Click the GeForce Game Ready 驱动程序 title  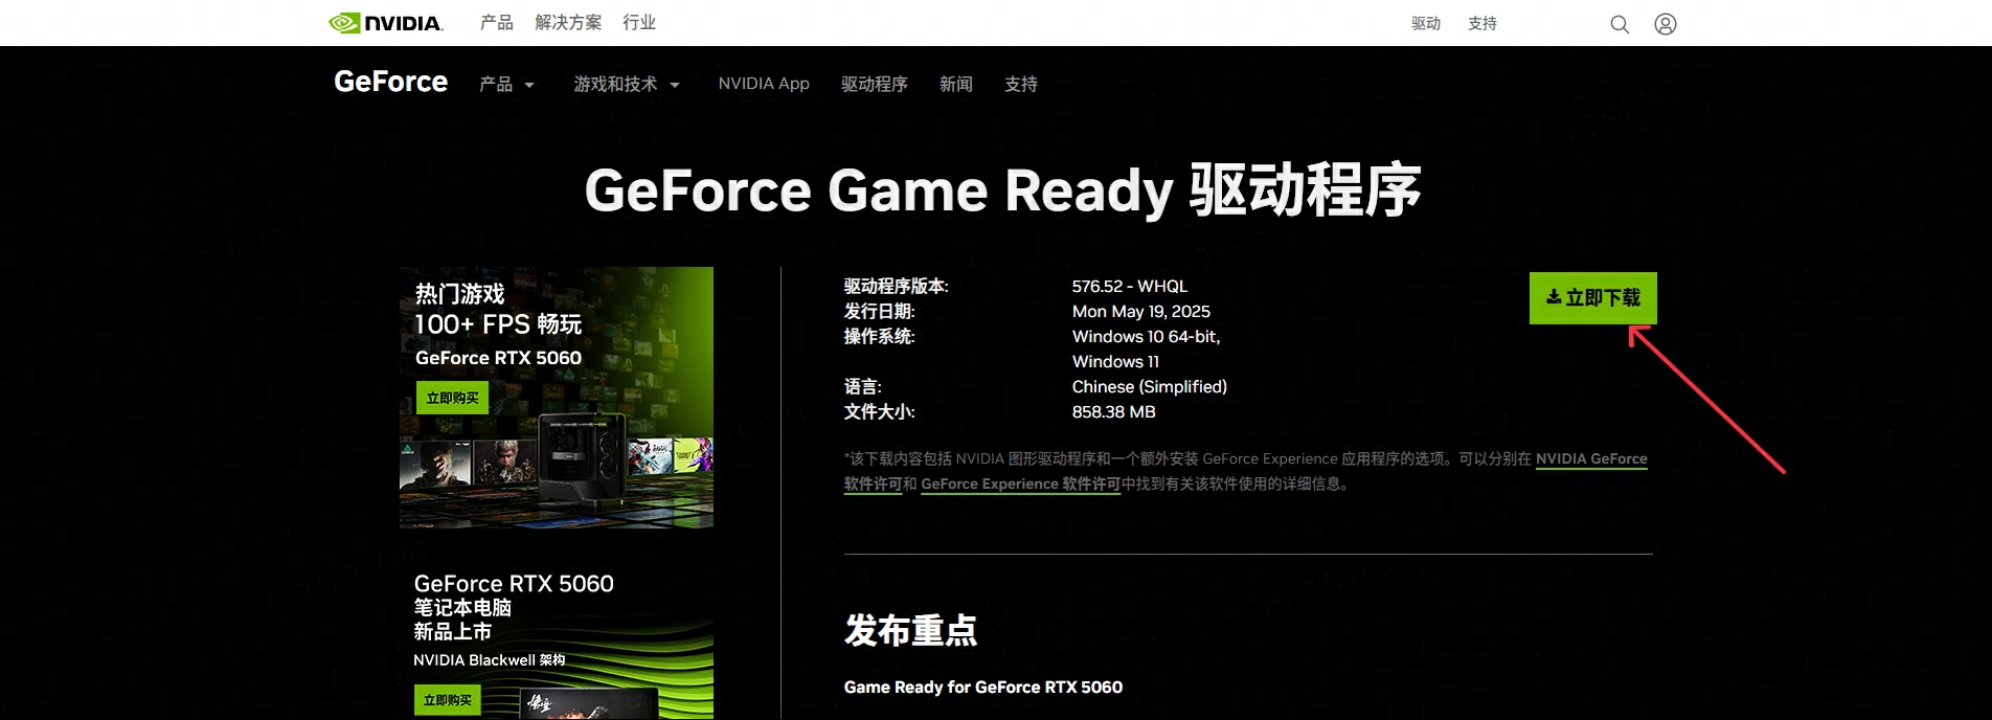pyautogui.click(x=1002, y=190)
